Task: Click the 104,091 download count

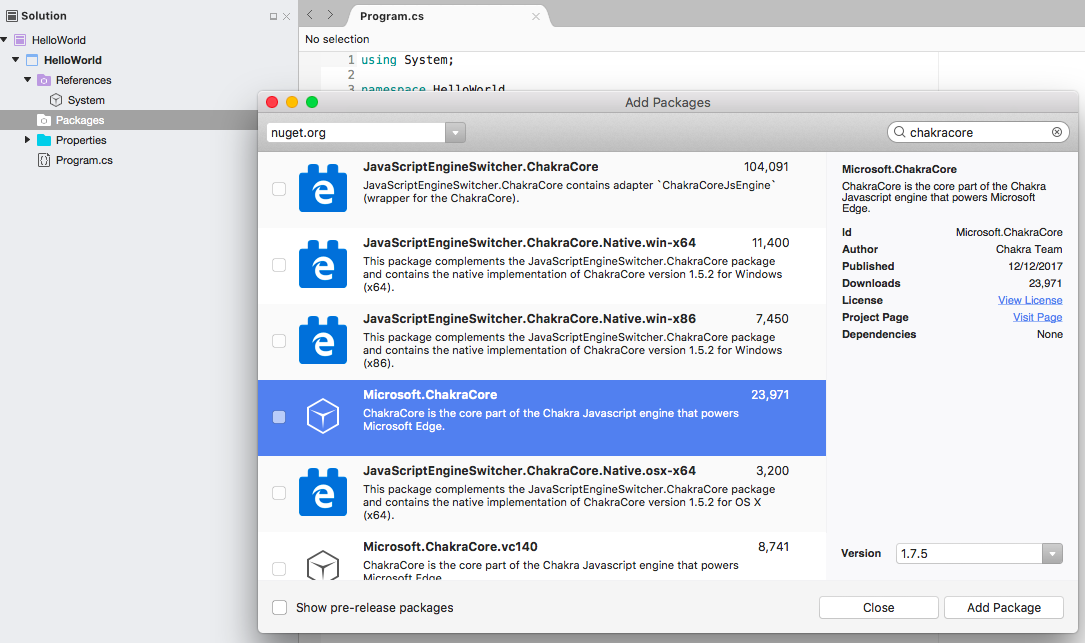Action: (x=766, y=167)
